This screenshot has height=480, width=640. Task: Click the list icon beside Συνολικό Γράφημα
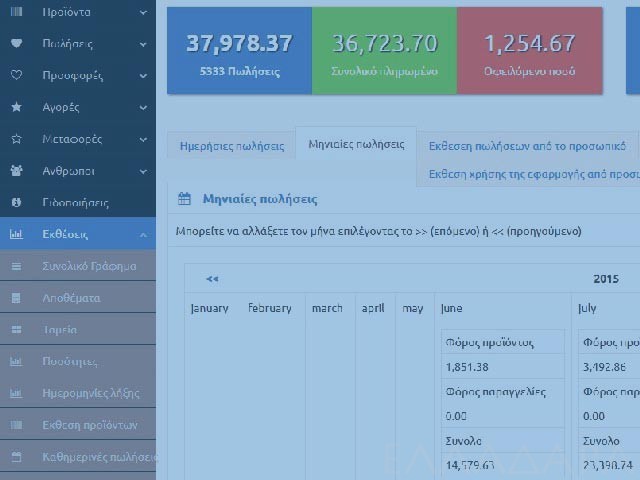point(16,266)
